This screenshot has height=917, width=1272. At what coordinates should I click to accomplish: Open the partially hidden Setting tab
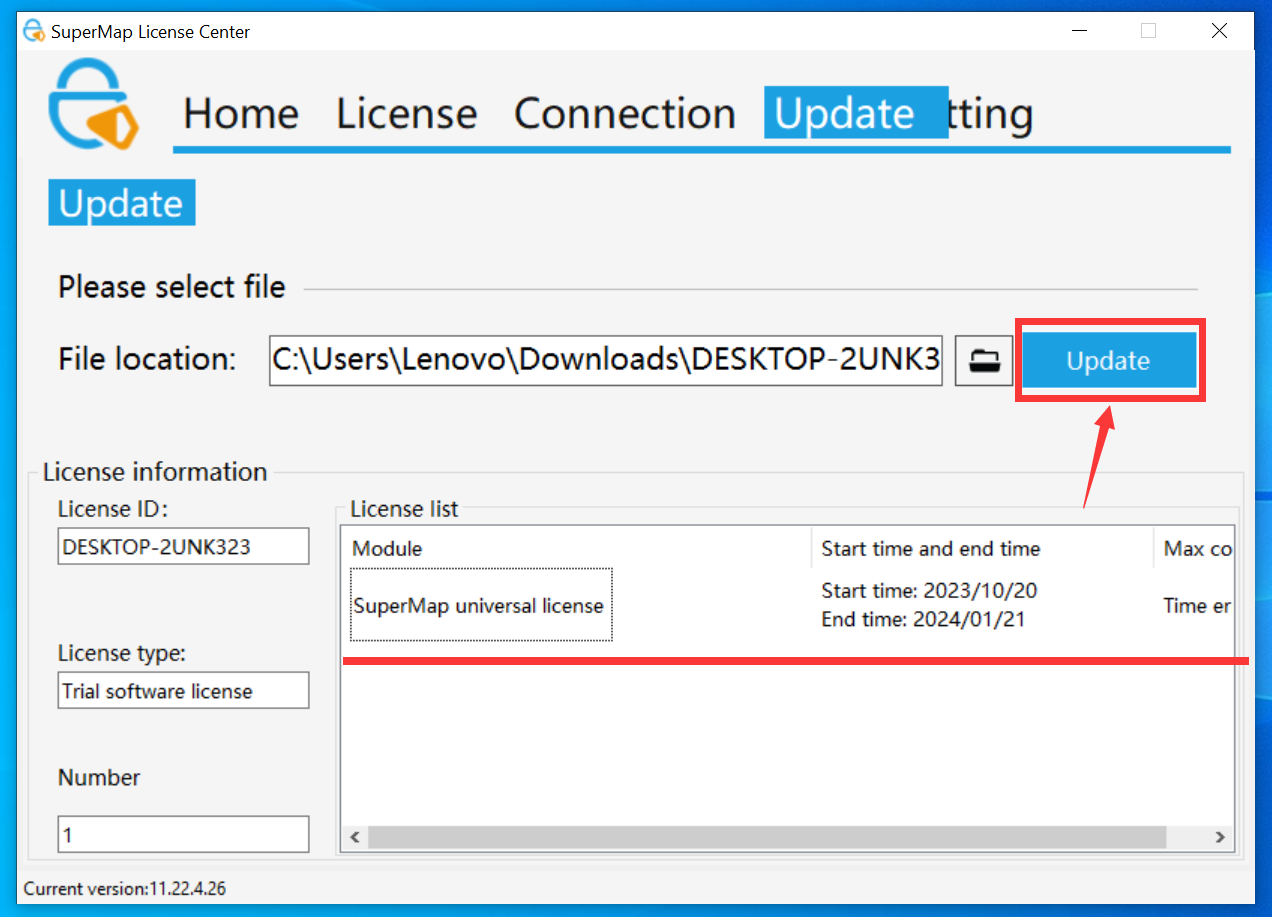point(990,113)
